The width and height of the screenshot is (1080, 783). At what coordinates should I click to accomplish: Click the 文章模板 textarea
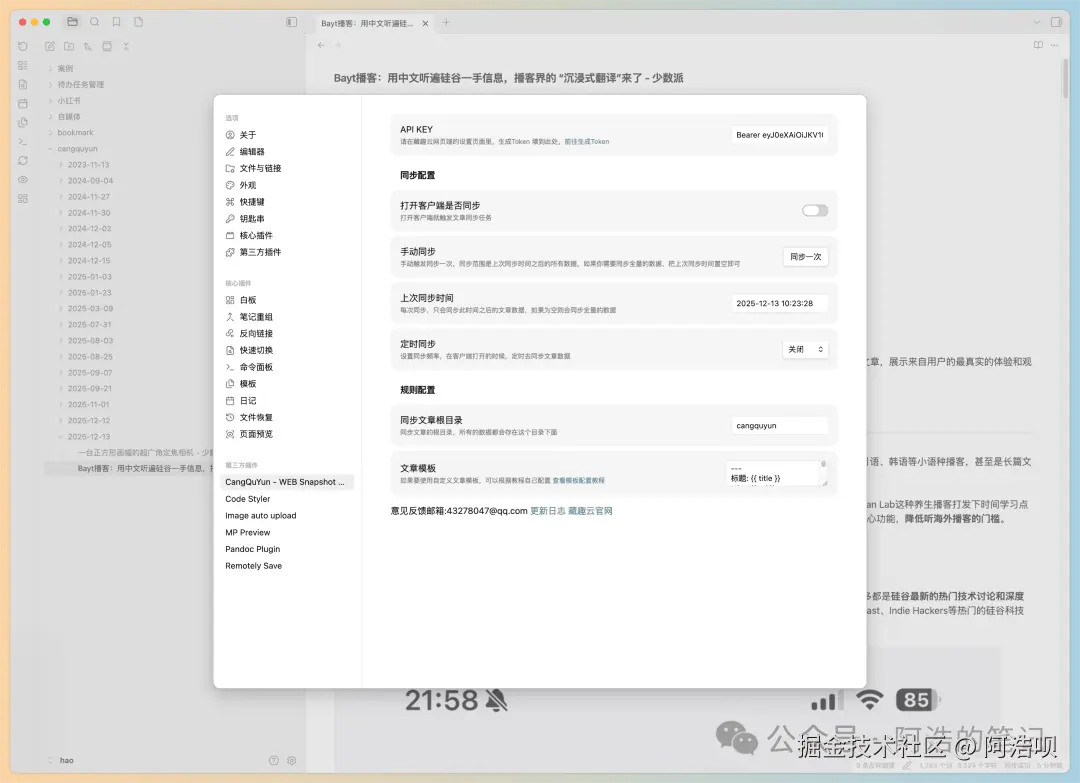click(776, 473)
